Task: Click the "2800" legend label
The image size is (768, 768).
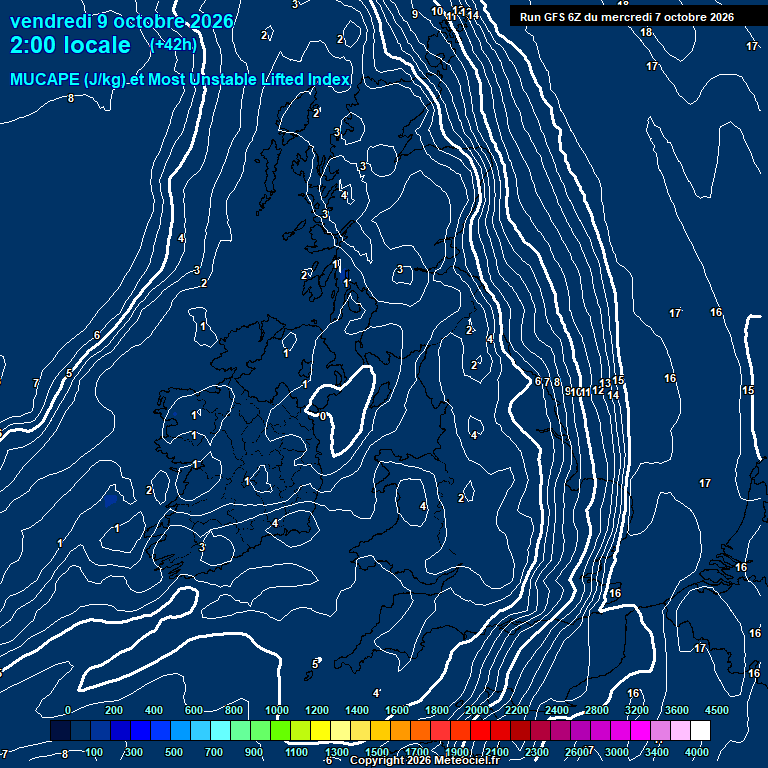Action: (597, 710)
